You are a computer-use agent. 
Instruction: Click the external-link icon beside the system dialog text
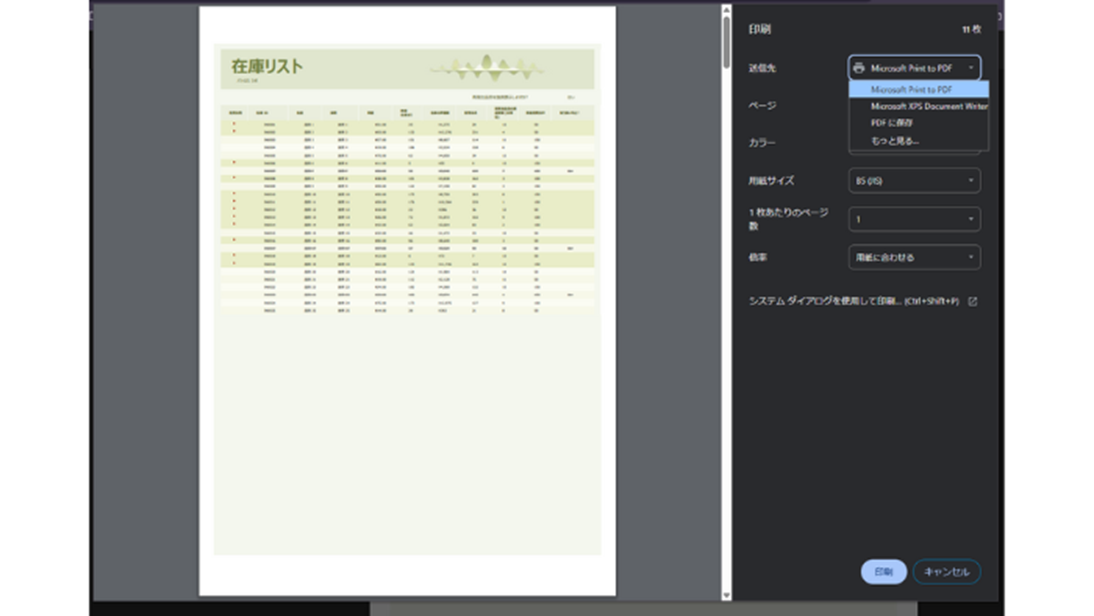[x=973, y=301]
